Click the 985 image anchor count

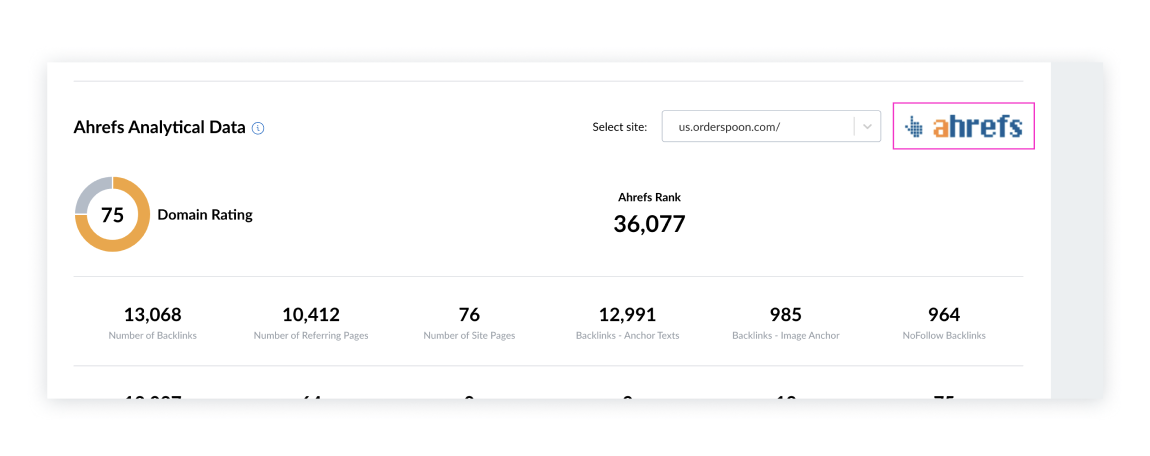785,315
